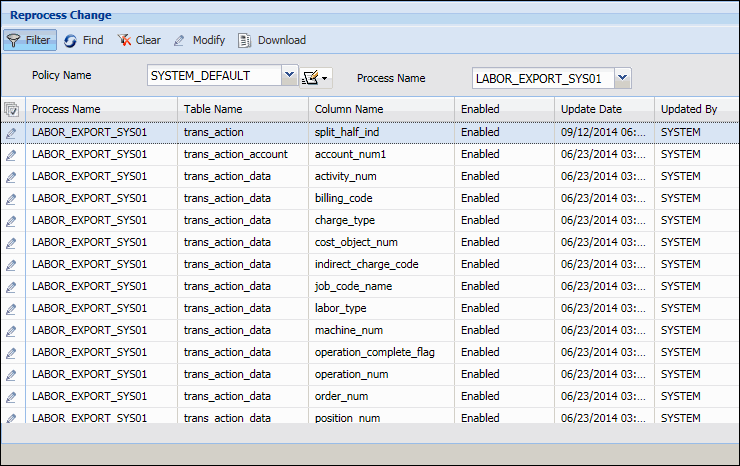Click edit pencil for labor_type row
740x466 pixels.
click(12, 308)
